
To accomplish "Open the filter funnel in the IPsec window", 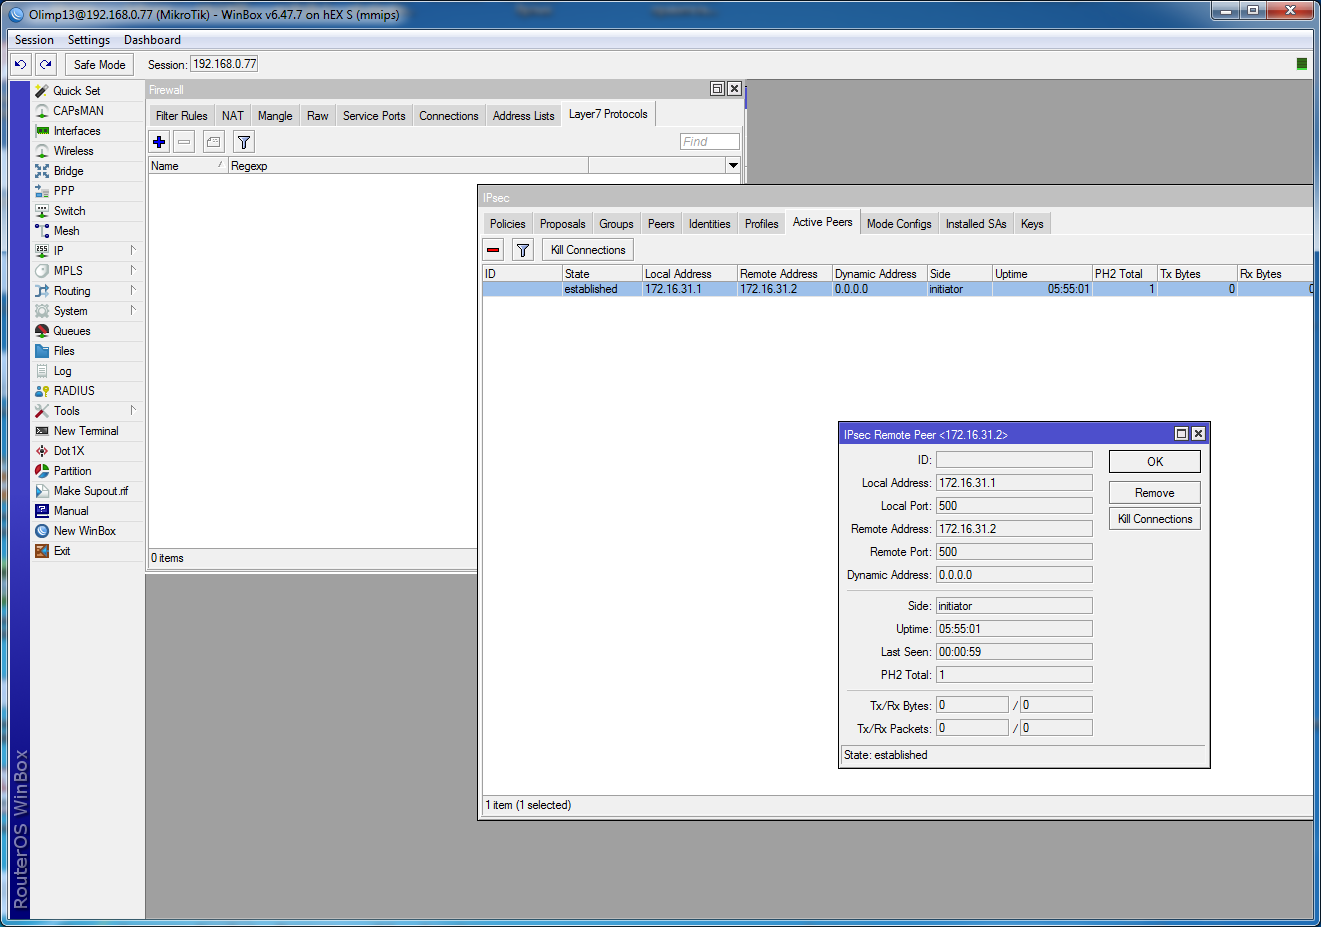I will (x=523, y=250).
